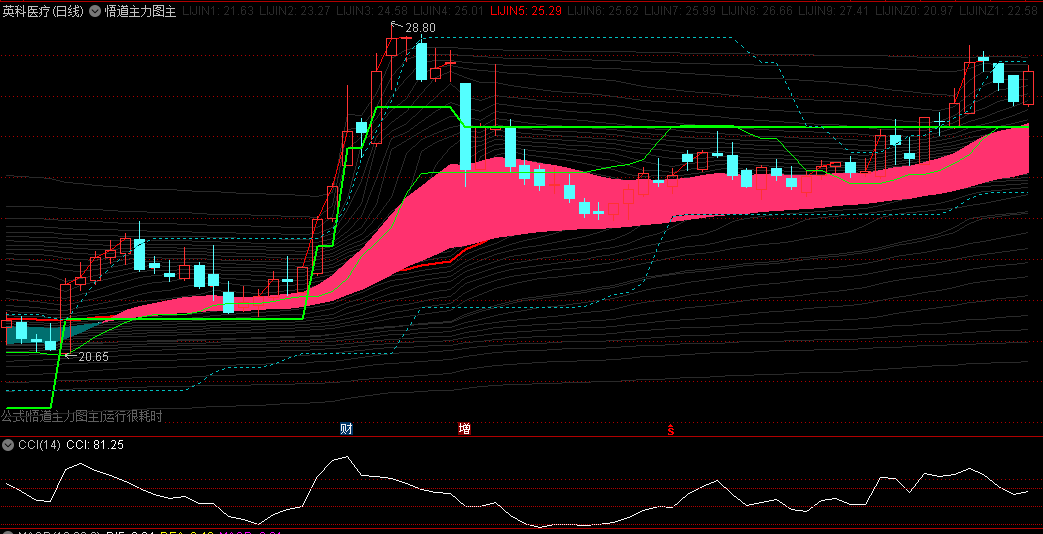Click the LIJIN3: 24.58 readout
This screenshot has width=1043, height=534.
pyautogui.click(x=373, y=11)
